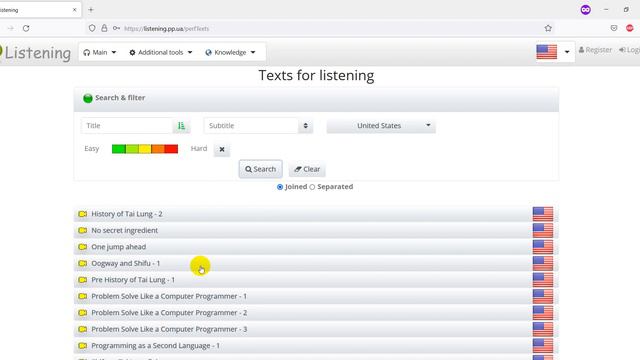Open History of Tai Lung - 2
This screenshot has width=640, height=360.
[x=127, y=214]
